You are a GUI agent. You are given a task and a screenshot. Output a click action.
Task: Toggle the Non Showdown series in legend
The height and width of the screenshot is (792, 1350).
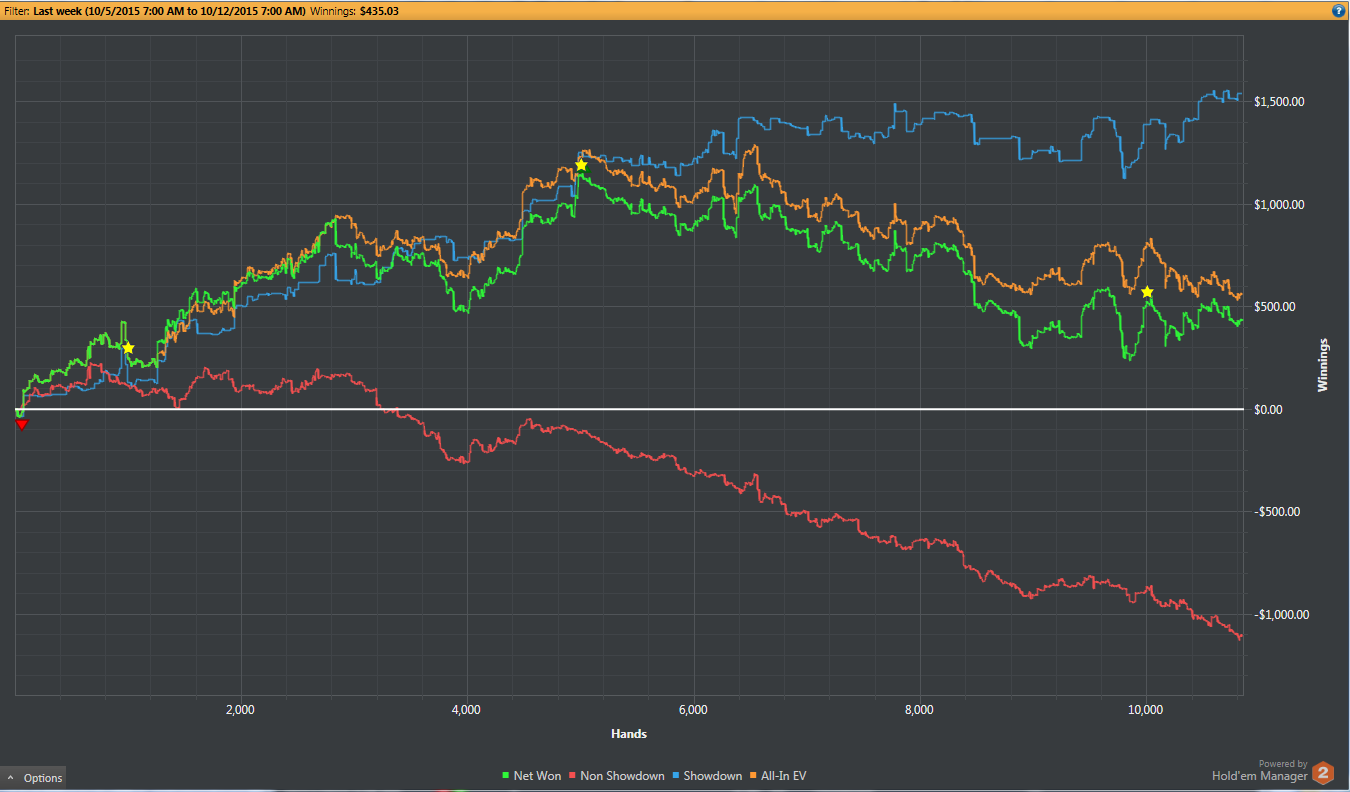[x=616, y=776]
